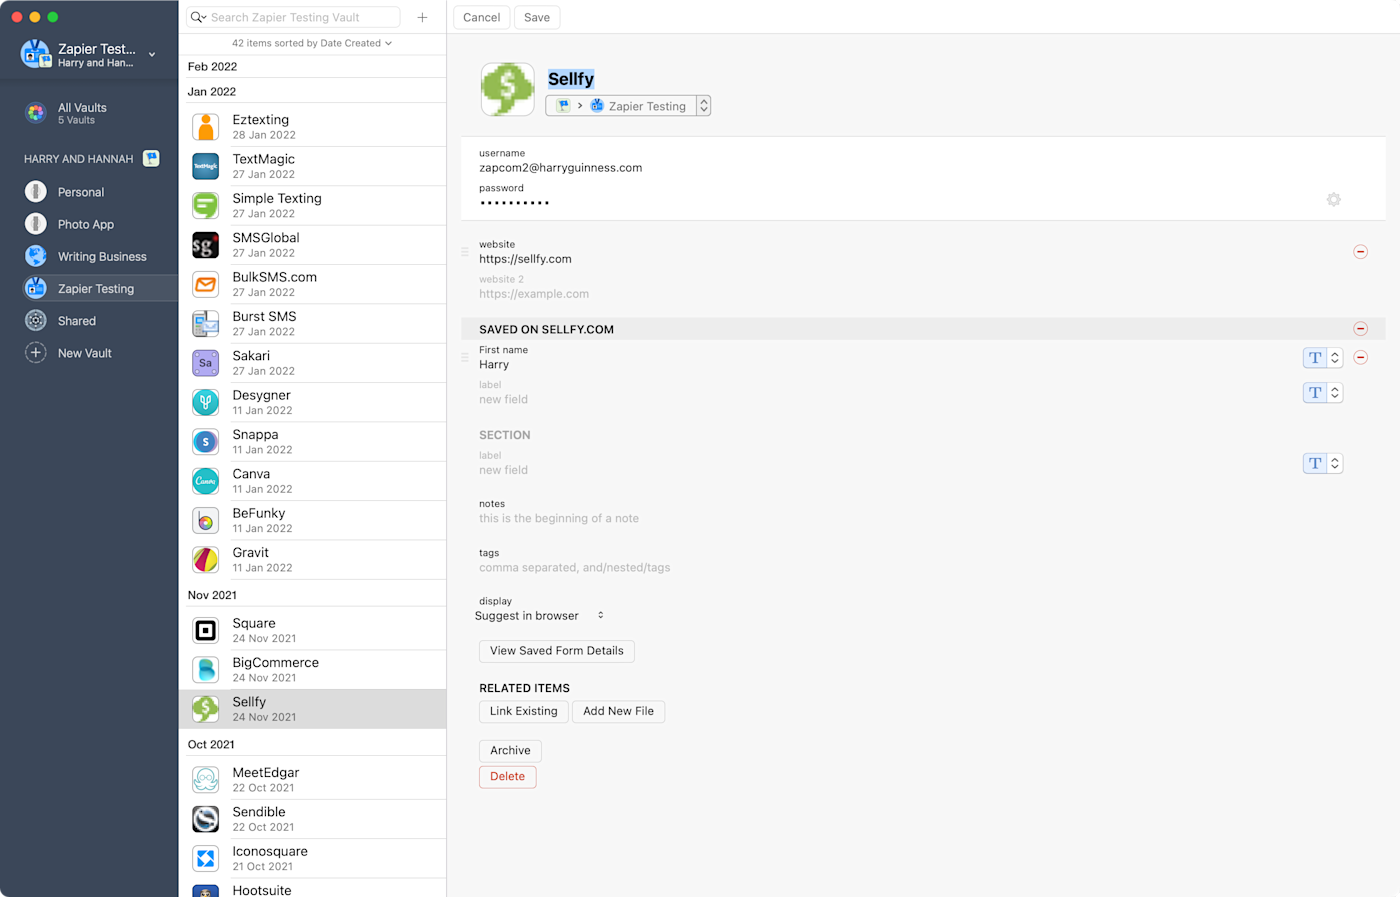Select Sendible in item list
The height and width of the screenshot is (897, 1400).
pos(312,819)
